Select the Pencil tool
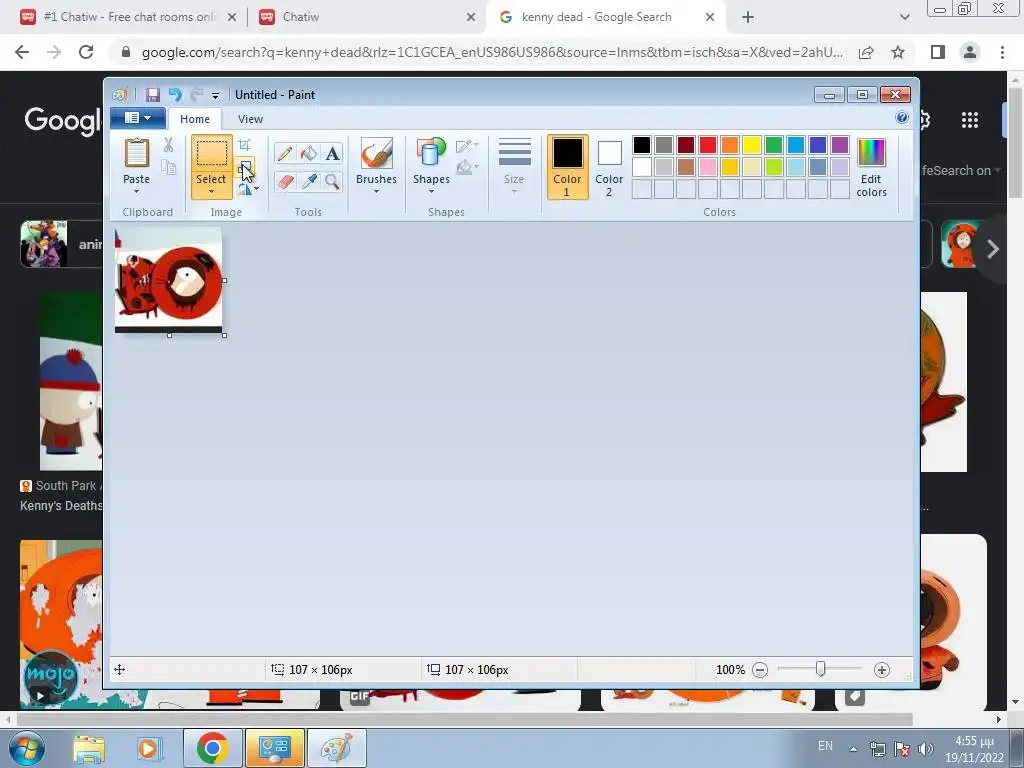Image resolution: width=1024 pixels, height=768 pixels. (x=285, y=153)
